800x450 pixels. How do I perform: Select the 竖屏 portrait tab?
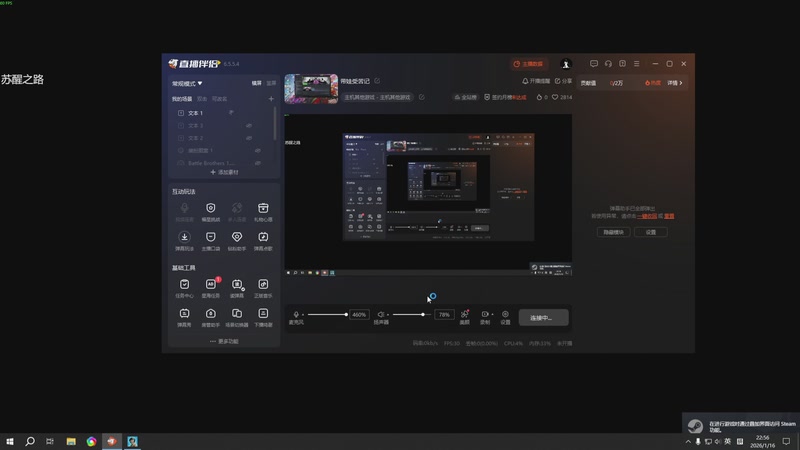[x=271, y=83]
